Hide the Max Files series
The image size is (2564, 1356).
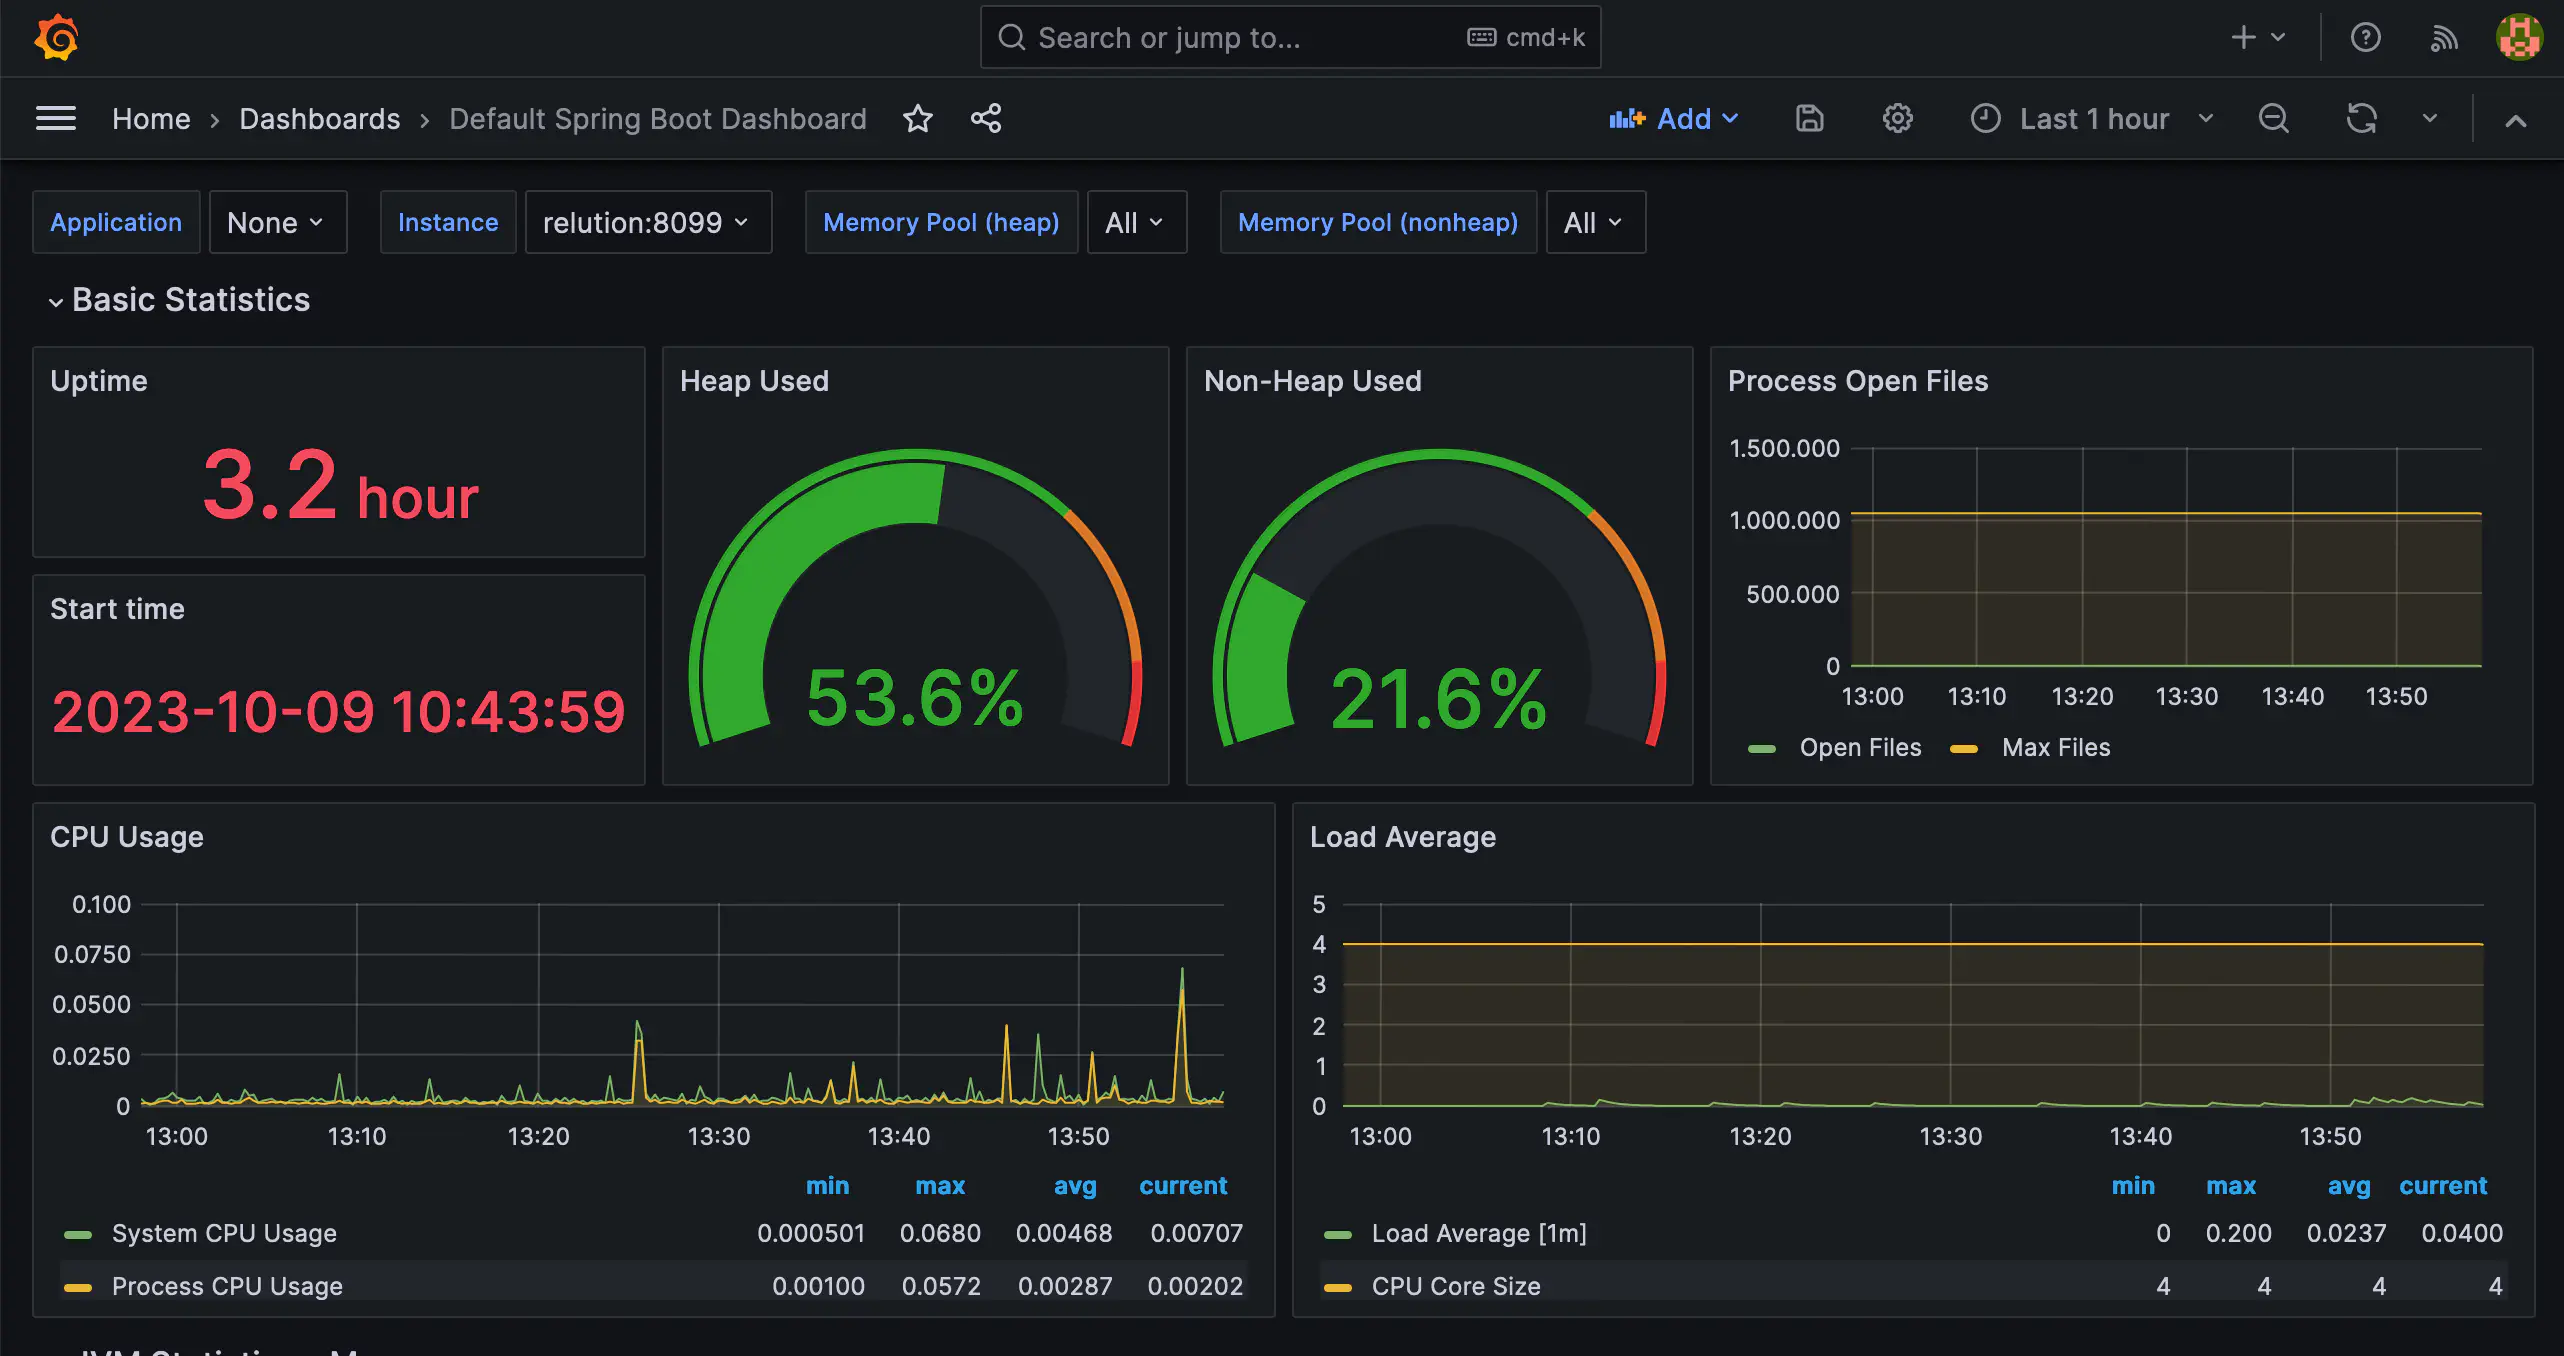point(2056,747)
